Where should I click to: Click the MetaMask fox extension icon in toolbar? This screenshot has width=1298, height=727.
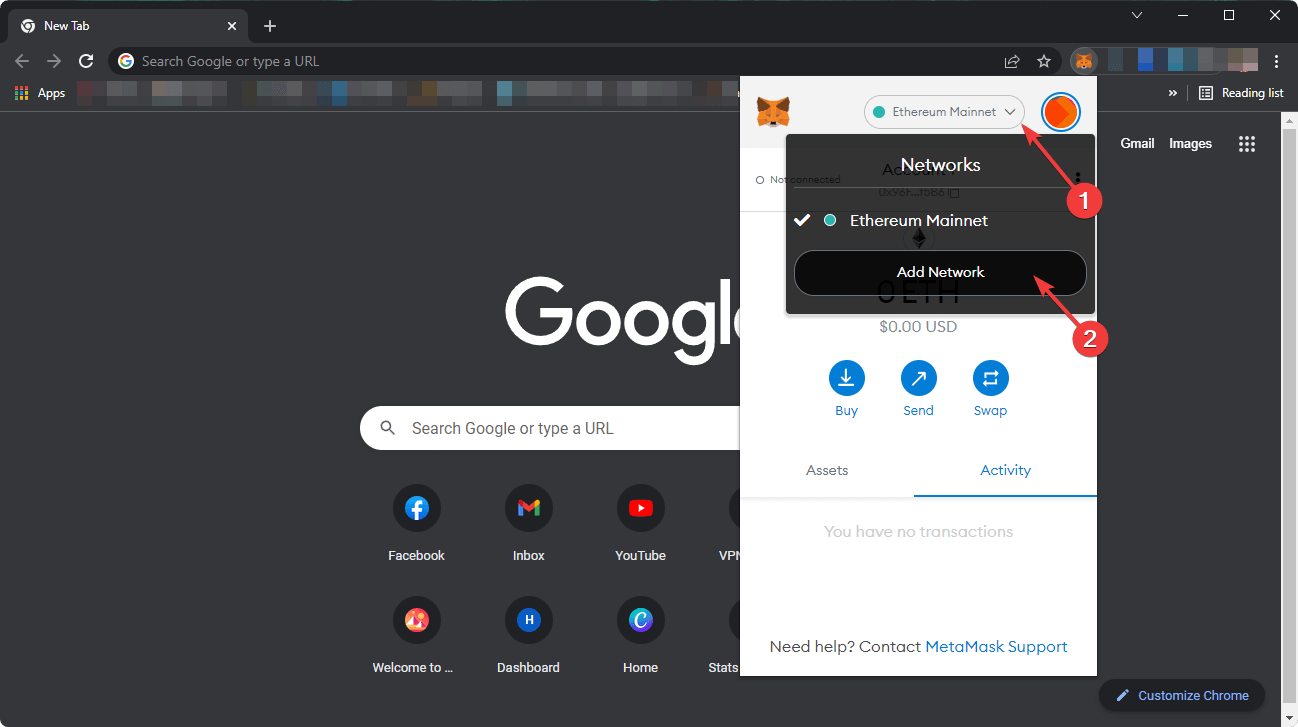1083,61
